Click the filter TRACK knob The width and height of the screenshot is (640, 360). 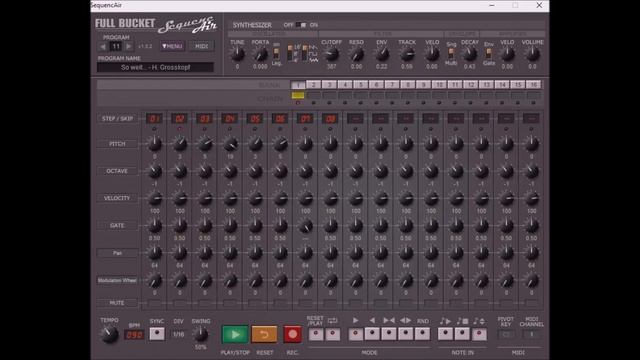pyautogui.click(x=407, y=54)
